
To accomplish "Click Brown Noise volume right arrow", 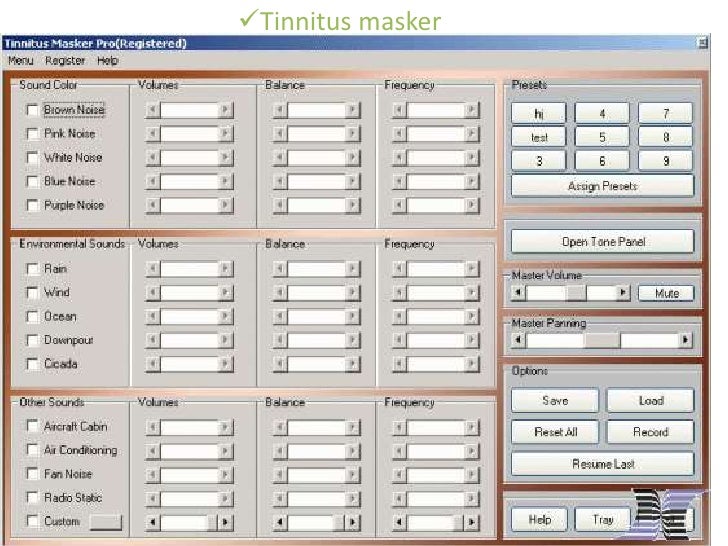I will tap(225, 110).
